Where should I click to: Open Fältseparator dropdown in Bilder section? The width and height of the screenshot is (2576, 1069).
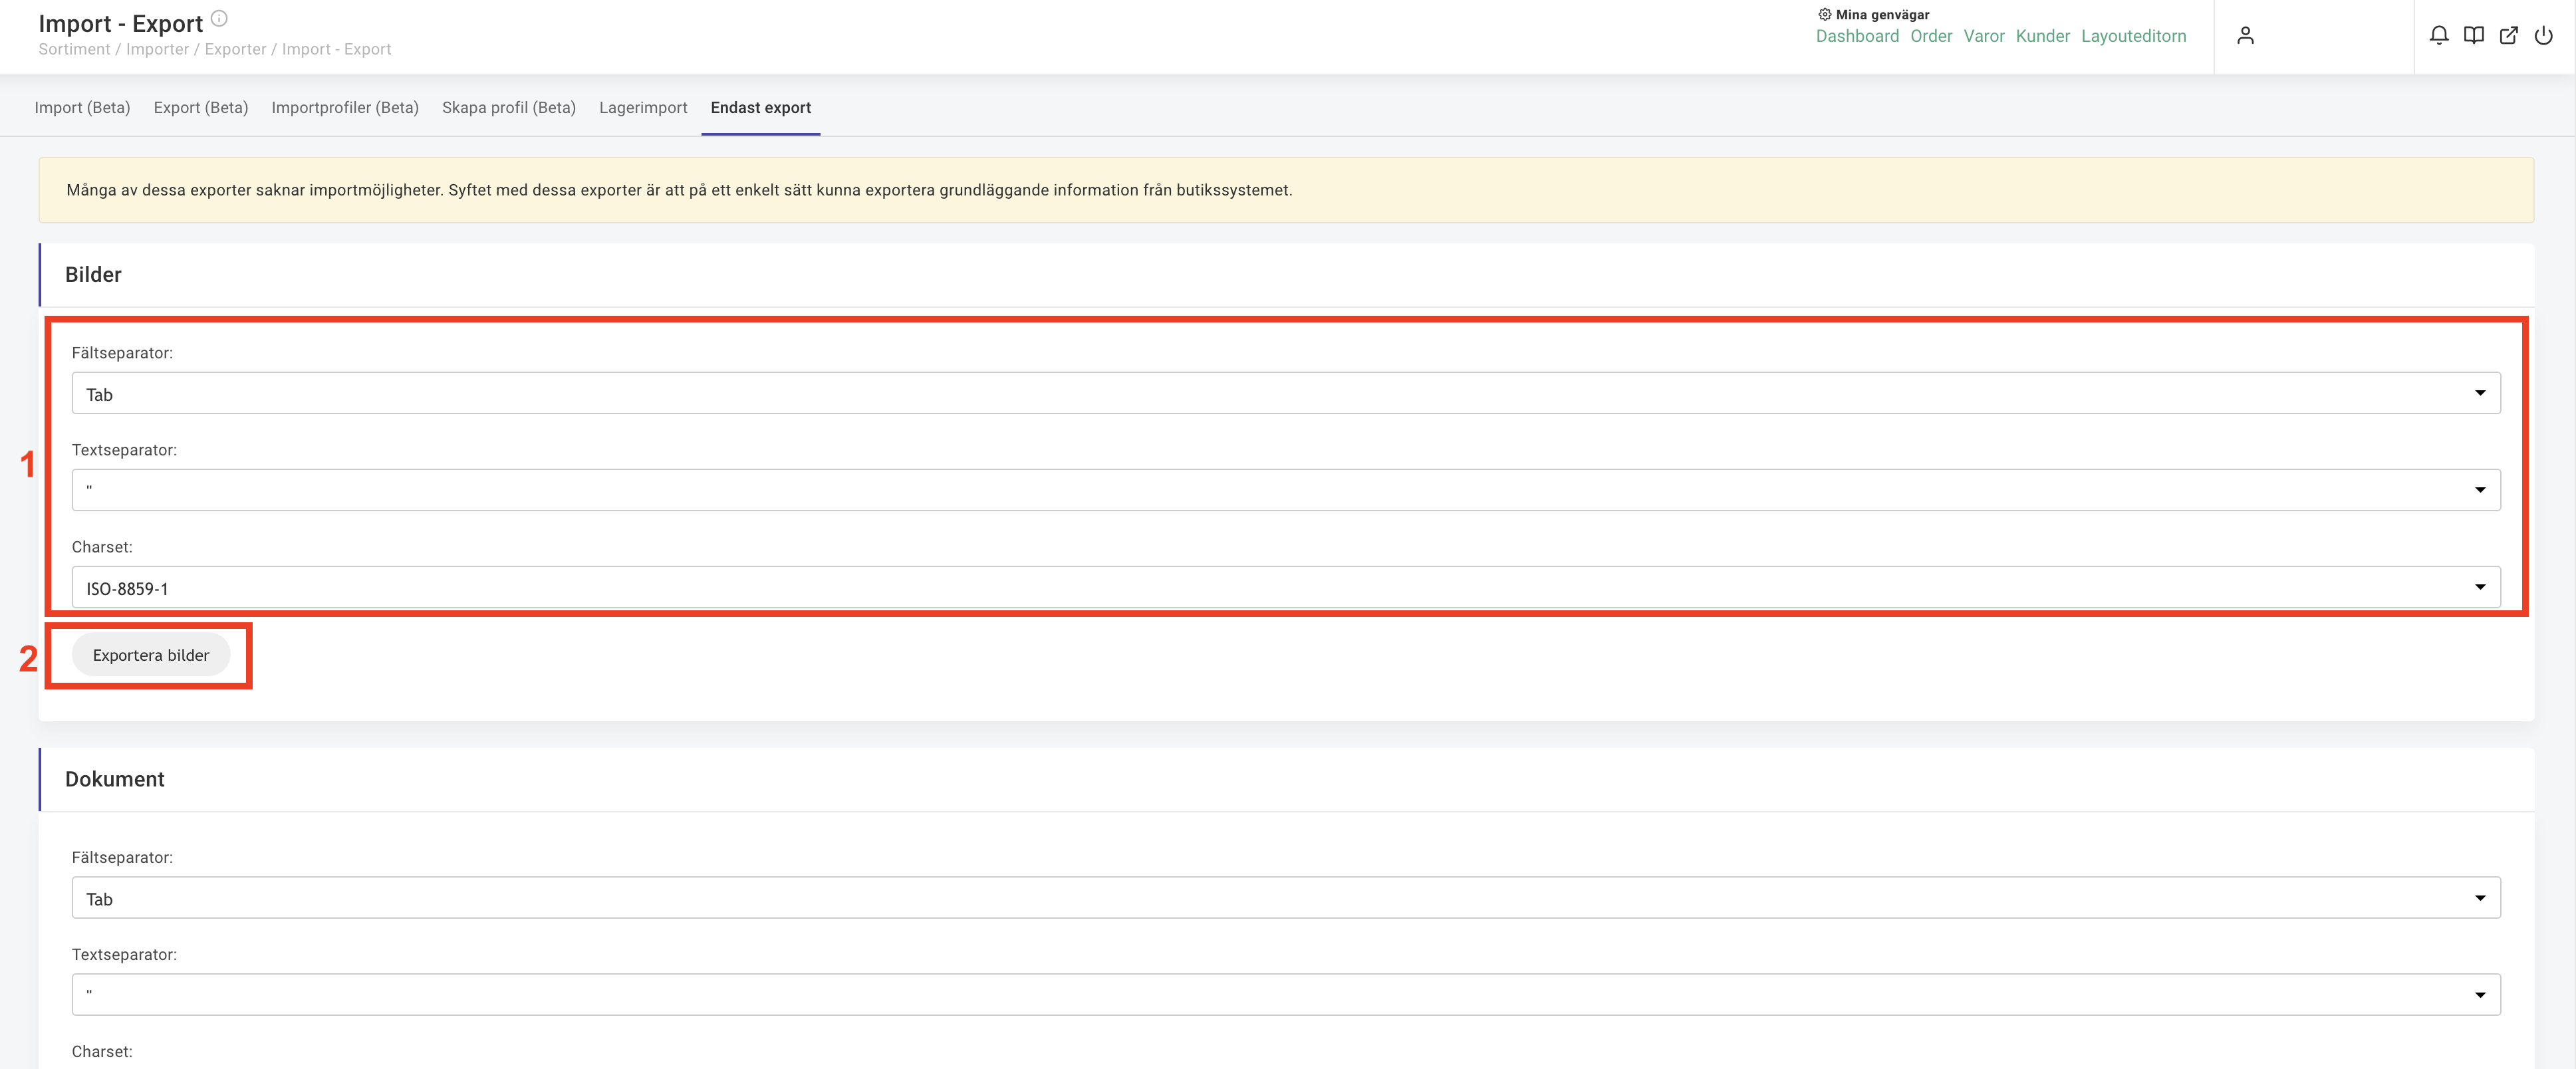(x=1286, y=393)
